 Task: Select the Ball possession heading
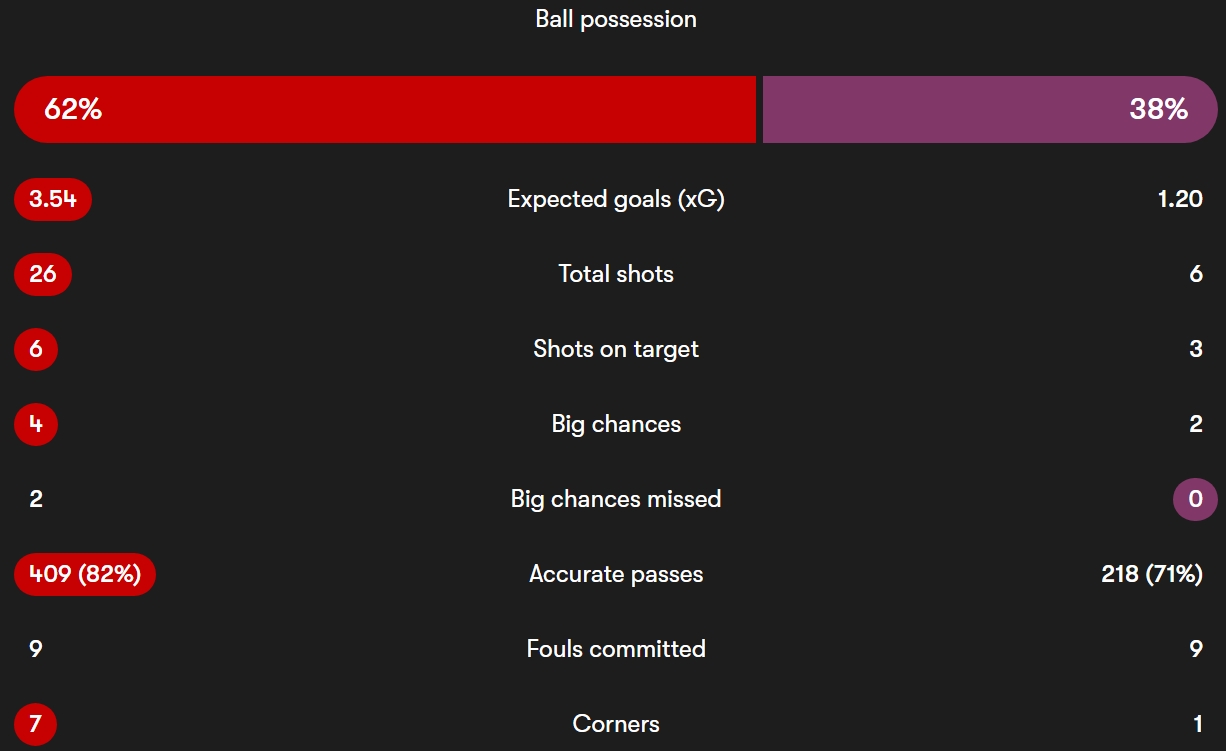coord(616,19)
